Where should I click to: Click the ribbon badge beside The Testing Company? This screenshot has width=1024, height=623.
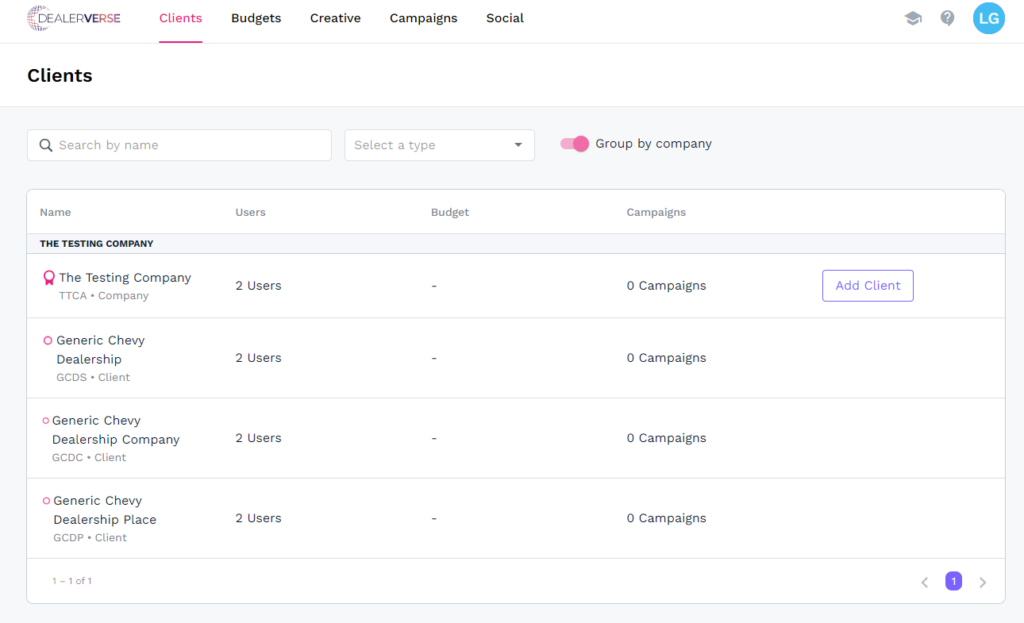click(48, 278)
